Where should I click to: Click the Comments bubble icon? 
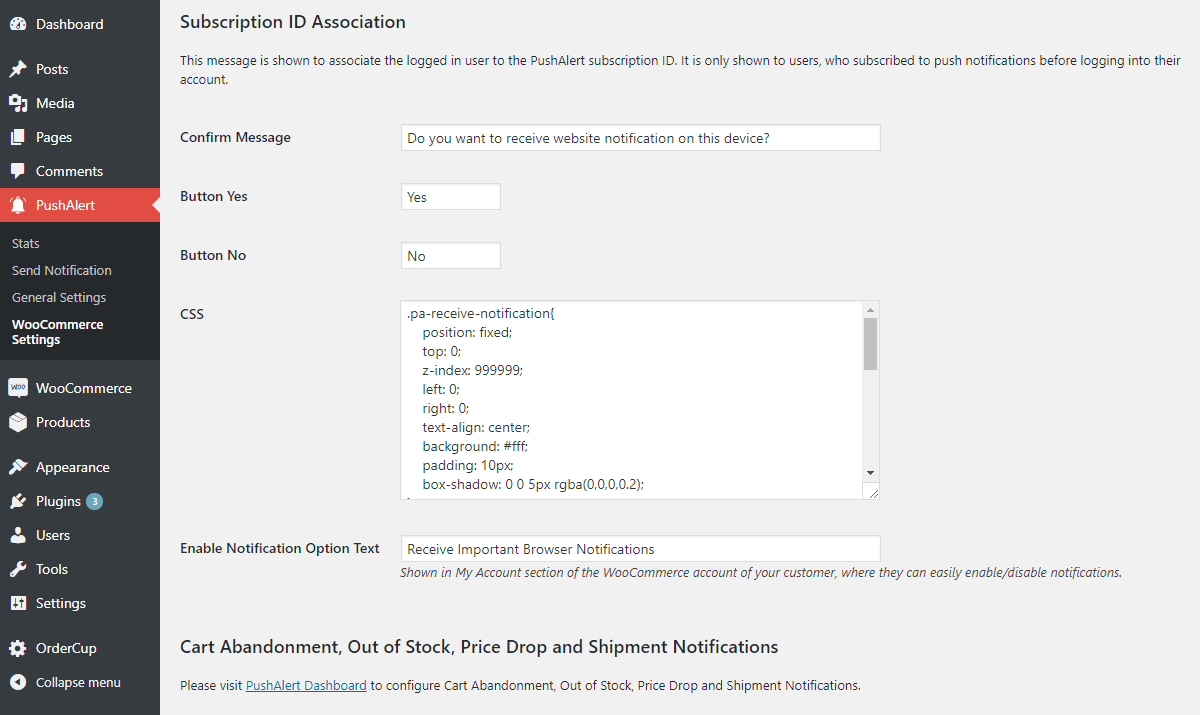(x=18, y=171)
